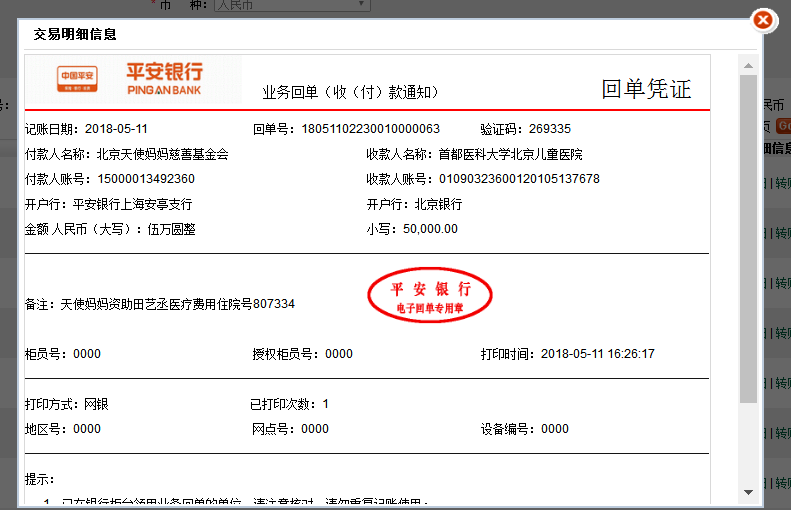Image resolution: width=791 pixels, height=510 pixels.
Task: Click payee bank 北京银行
Action: pyautogui.click(x=438, y=204)
